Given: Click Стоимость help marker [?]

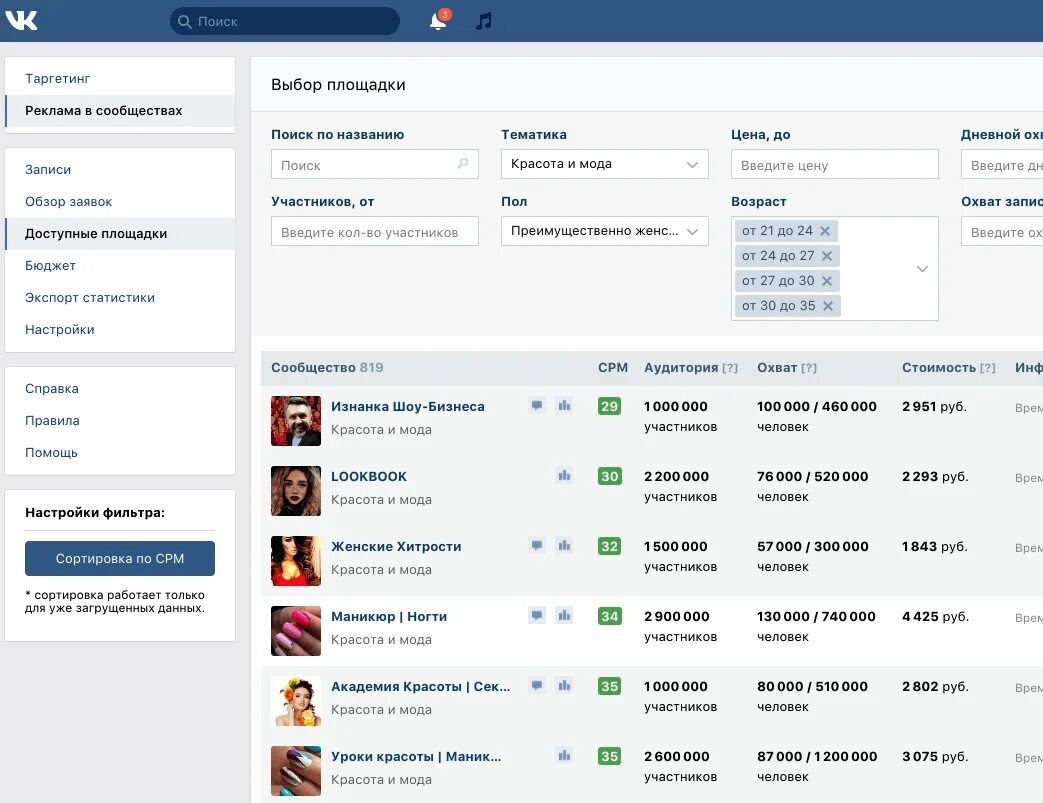Looking at the screenshot, I should click(988, 368).
